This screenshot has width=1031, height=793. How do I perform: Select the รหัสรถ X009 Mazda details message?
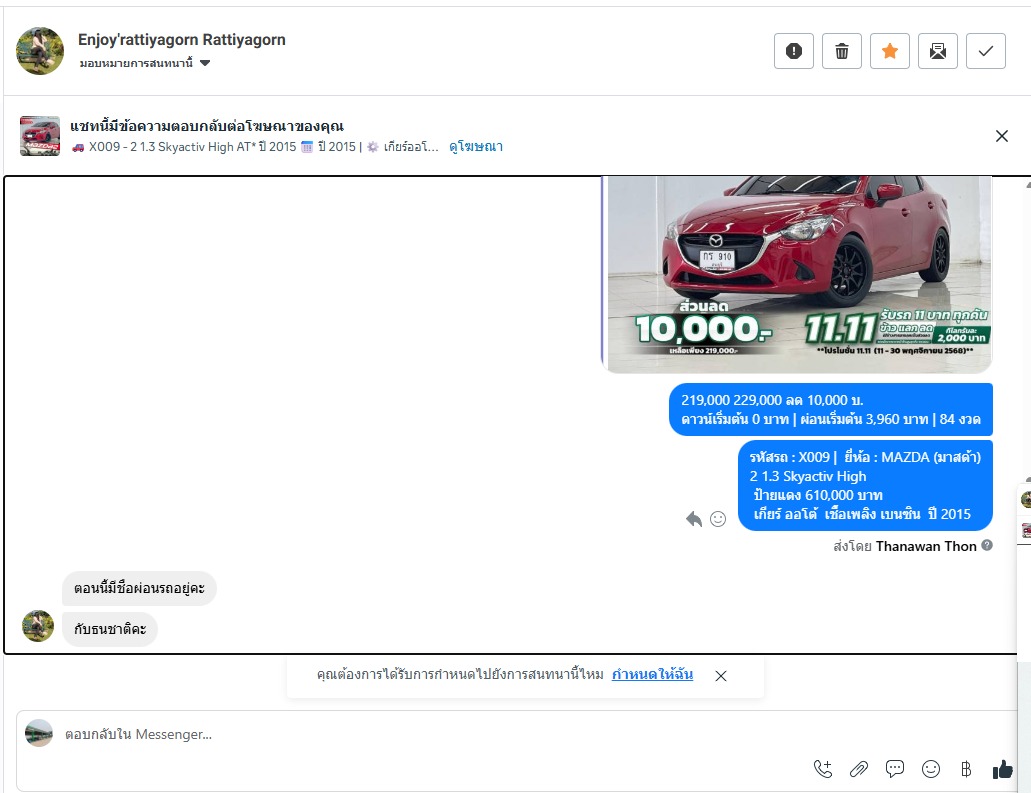(x=865, y=485)
